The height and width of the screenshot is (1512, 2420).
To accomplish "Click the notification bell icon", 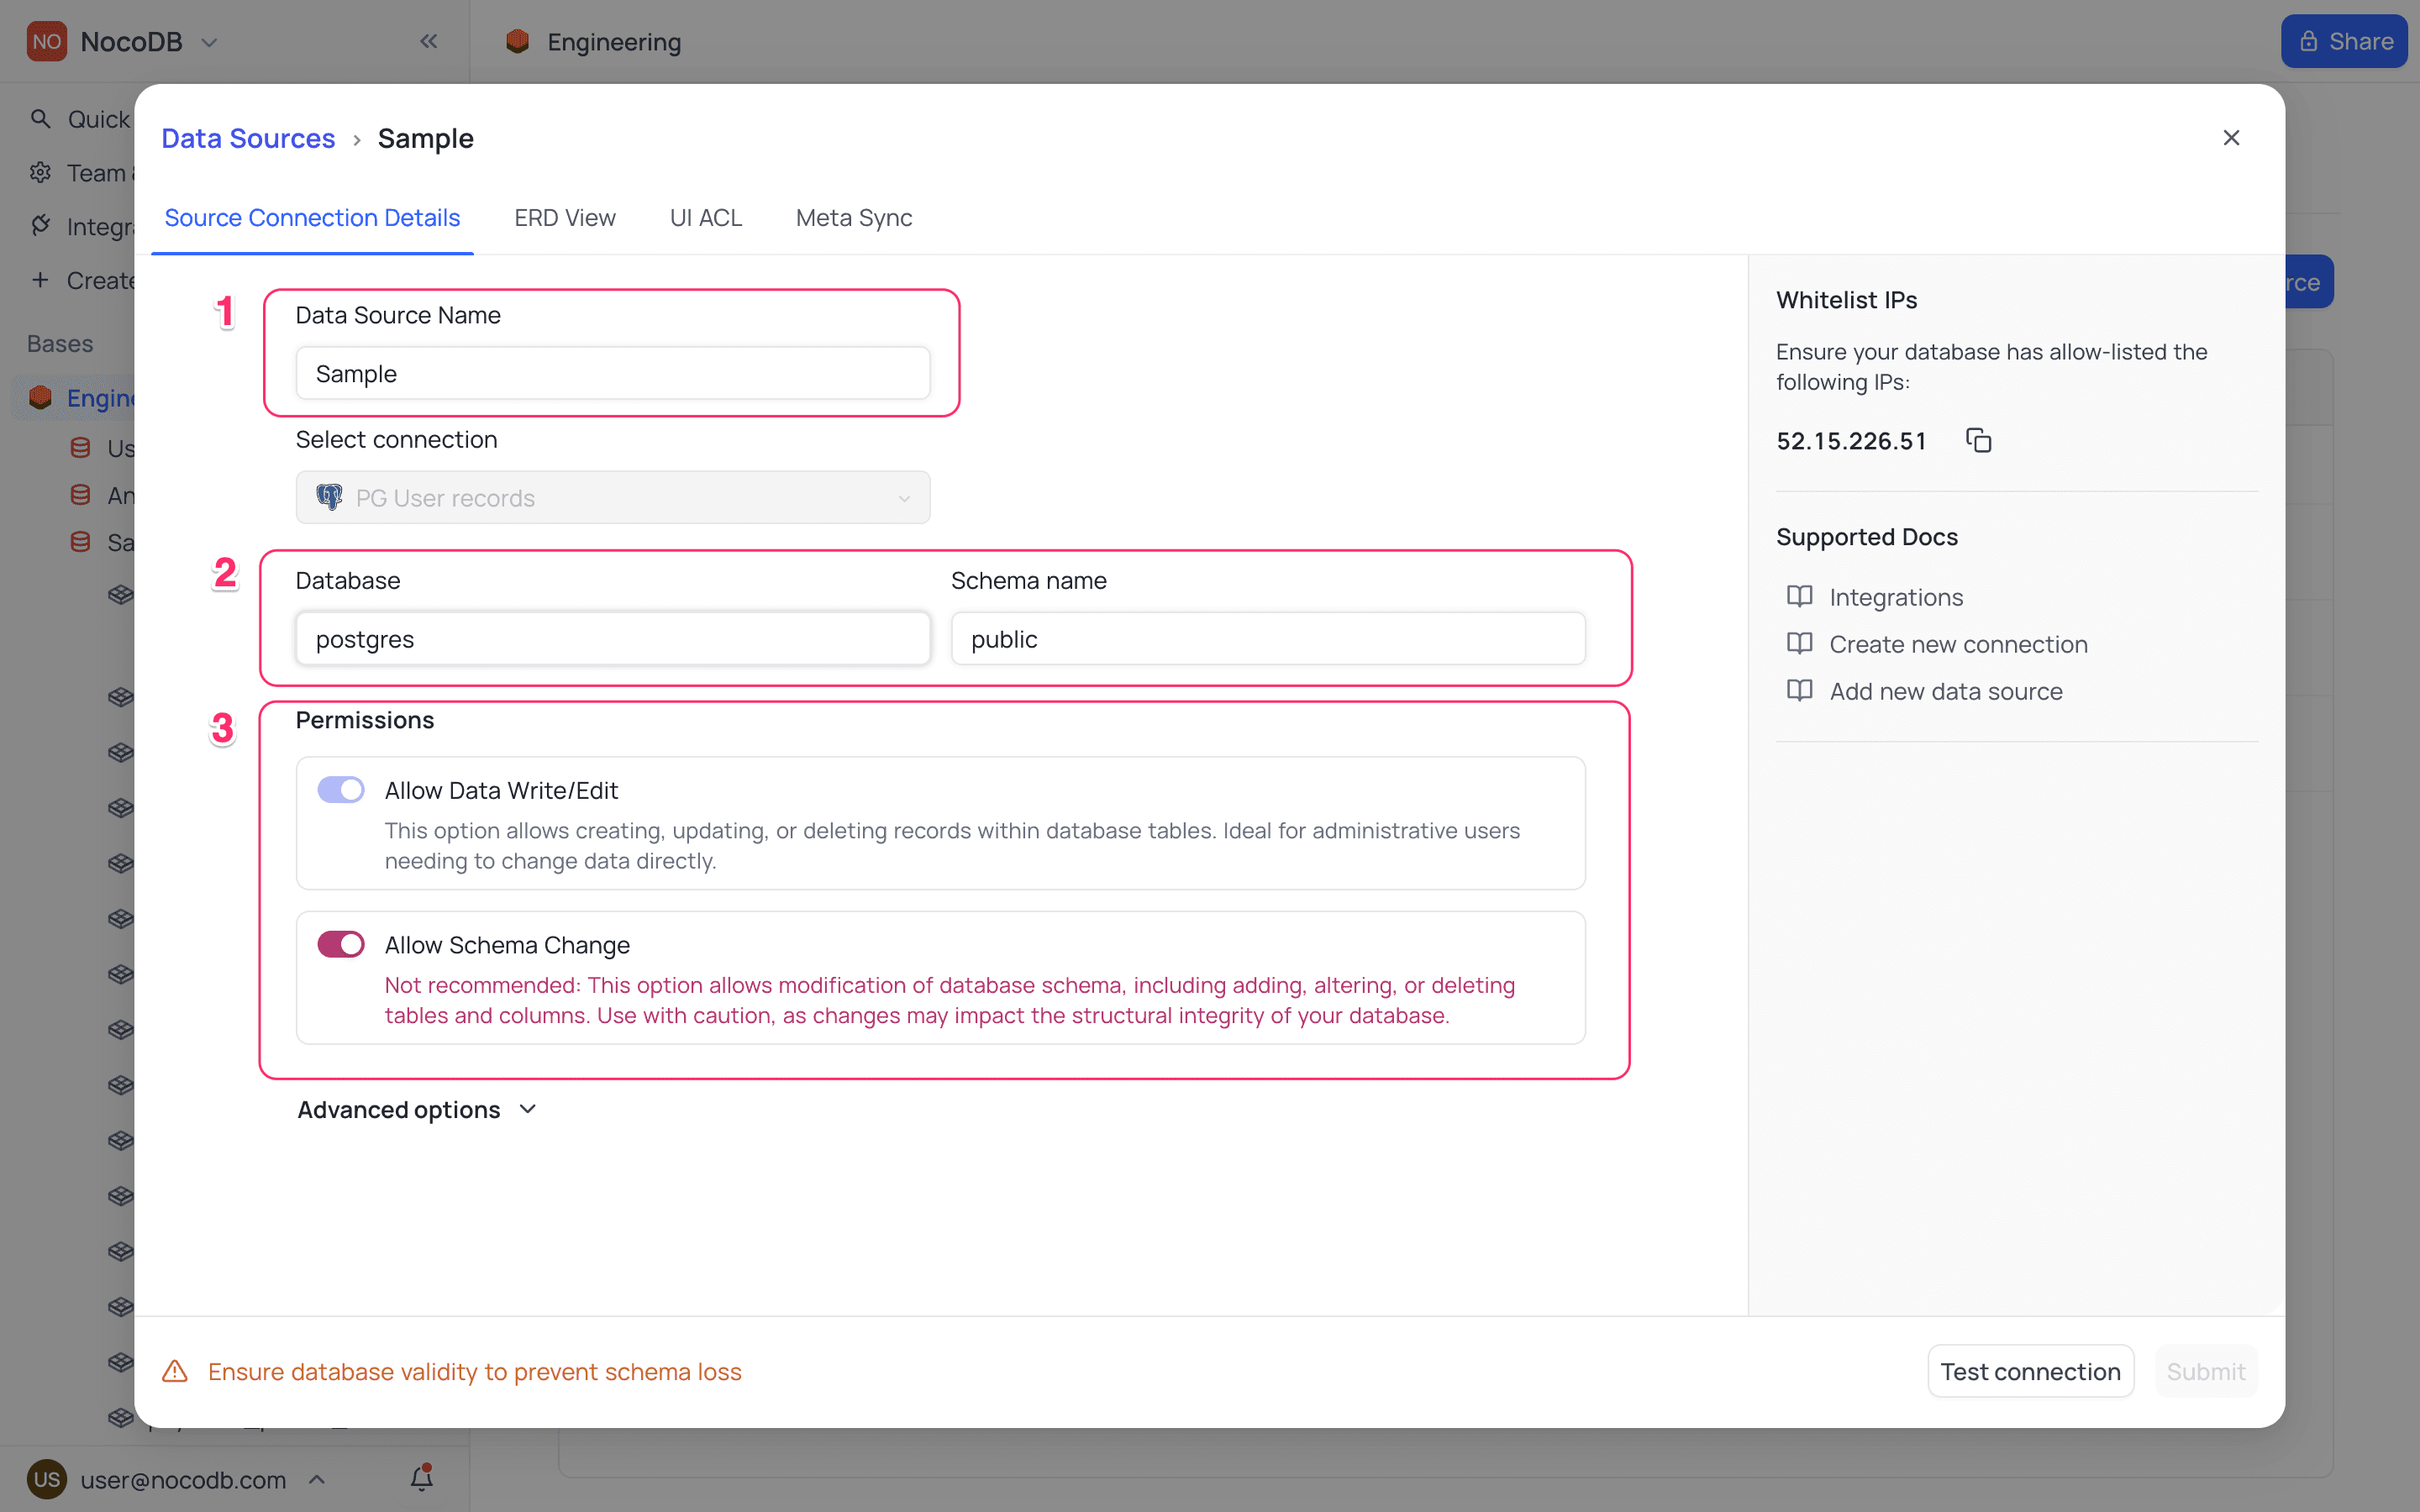I will coord(422,1478).
